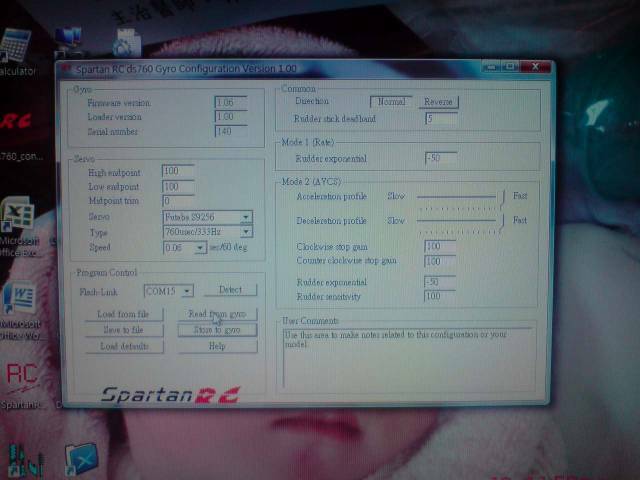Click the Clockwise stop gain field

tap(440, 246)
